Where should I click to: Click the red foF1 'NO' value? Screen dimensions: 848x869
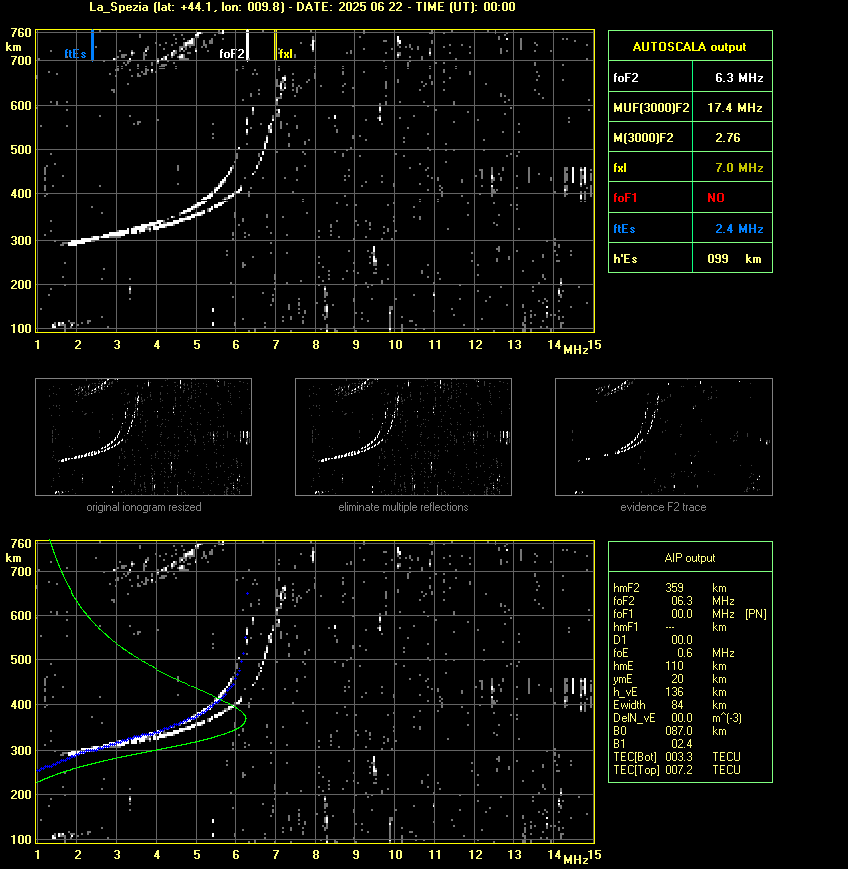(x=716, y=198)
